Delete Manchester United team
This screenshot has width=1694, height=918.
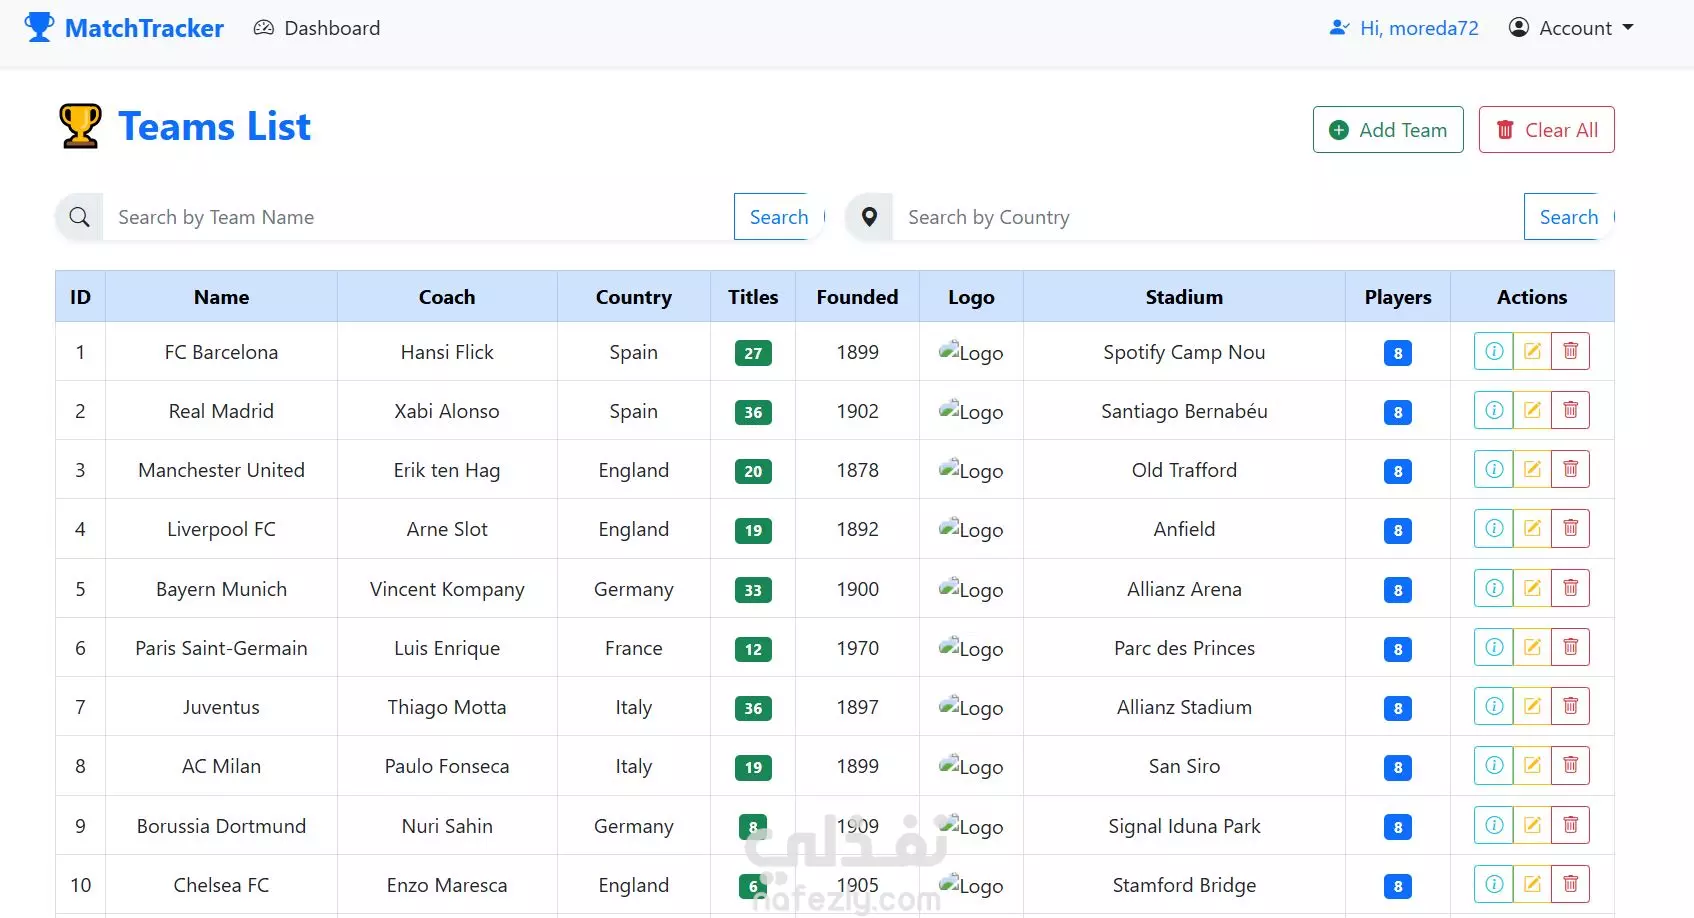pyautogui.click(x=1571, y=469)
